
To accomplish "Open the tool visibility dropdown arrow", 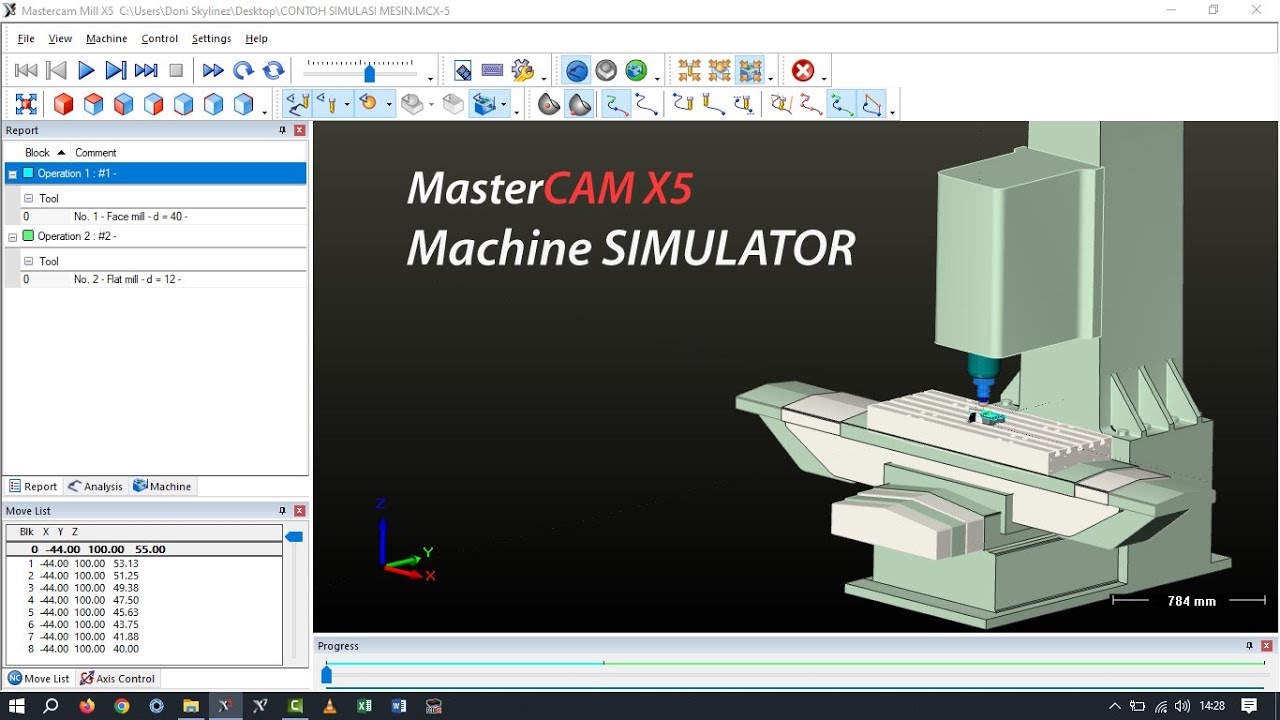I will point(347,104).
